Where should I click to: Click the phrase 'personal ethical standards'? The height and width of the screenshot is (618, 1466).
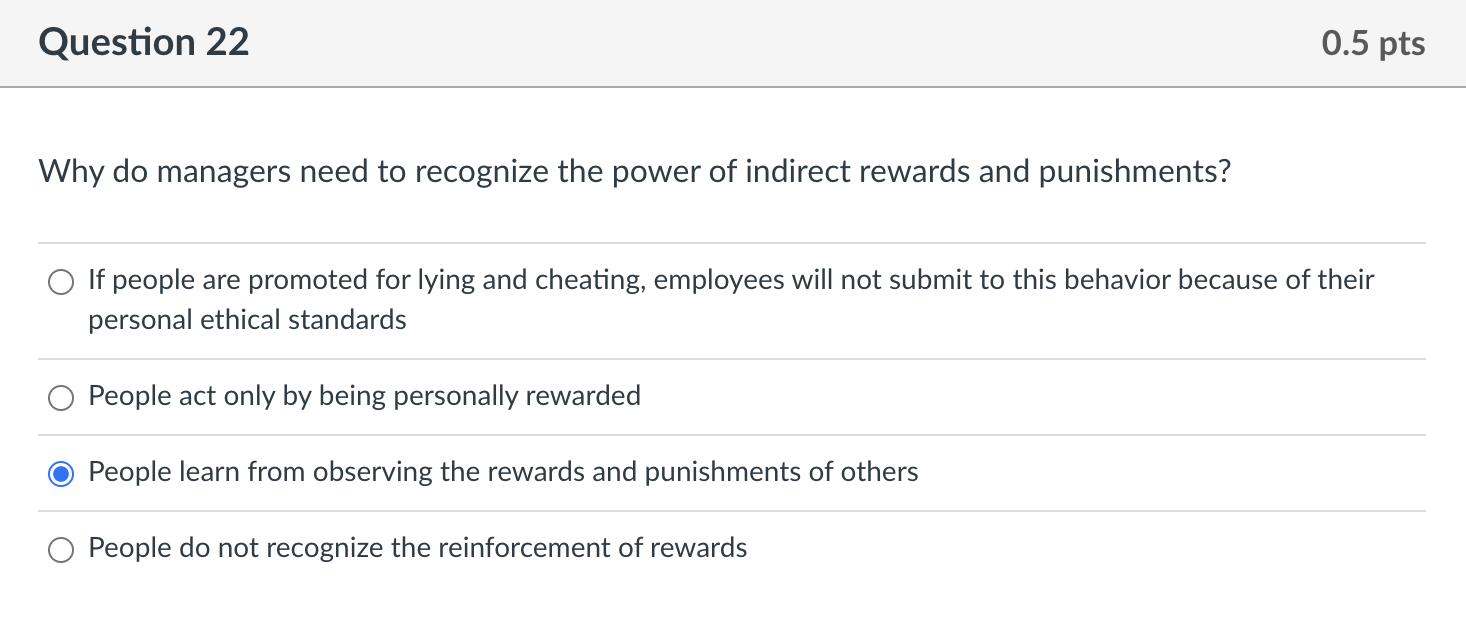246,320
